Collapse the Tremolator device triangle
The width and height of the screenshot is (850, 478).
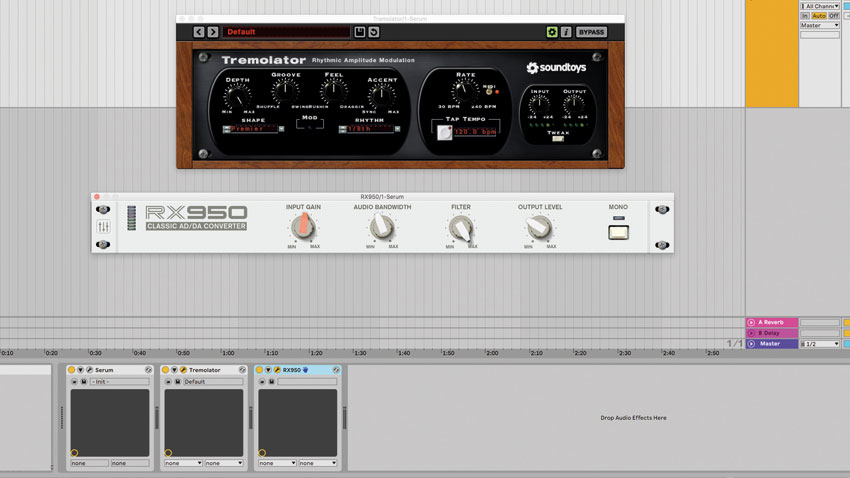click(174, 370)
